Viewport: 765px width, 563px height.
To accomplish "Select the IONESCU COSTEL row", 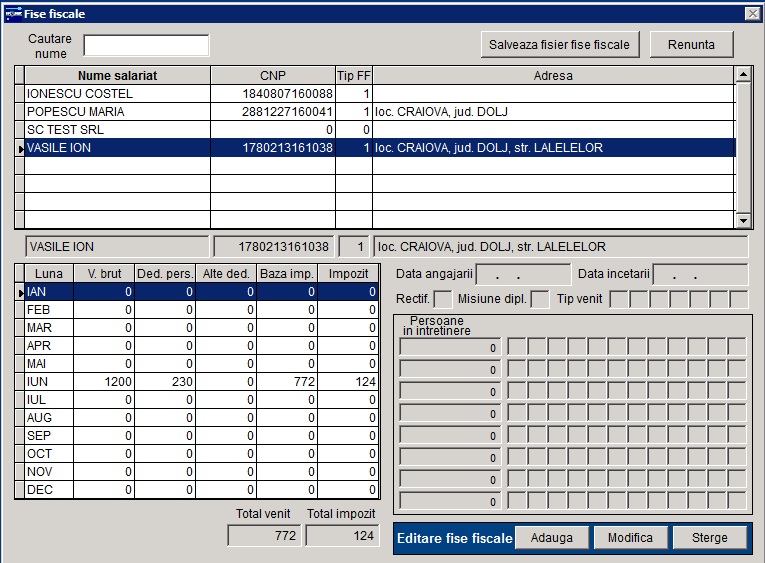I will coord(375,93).
